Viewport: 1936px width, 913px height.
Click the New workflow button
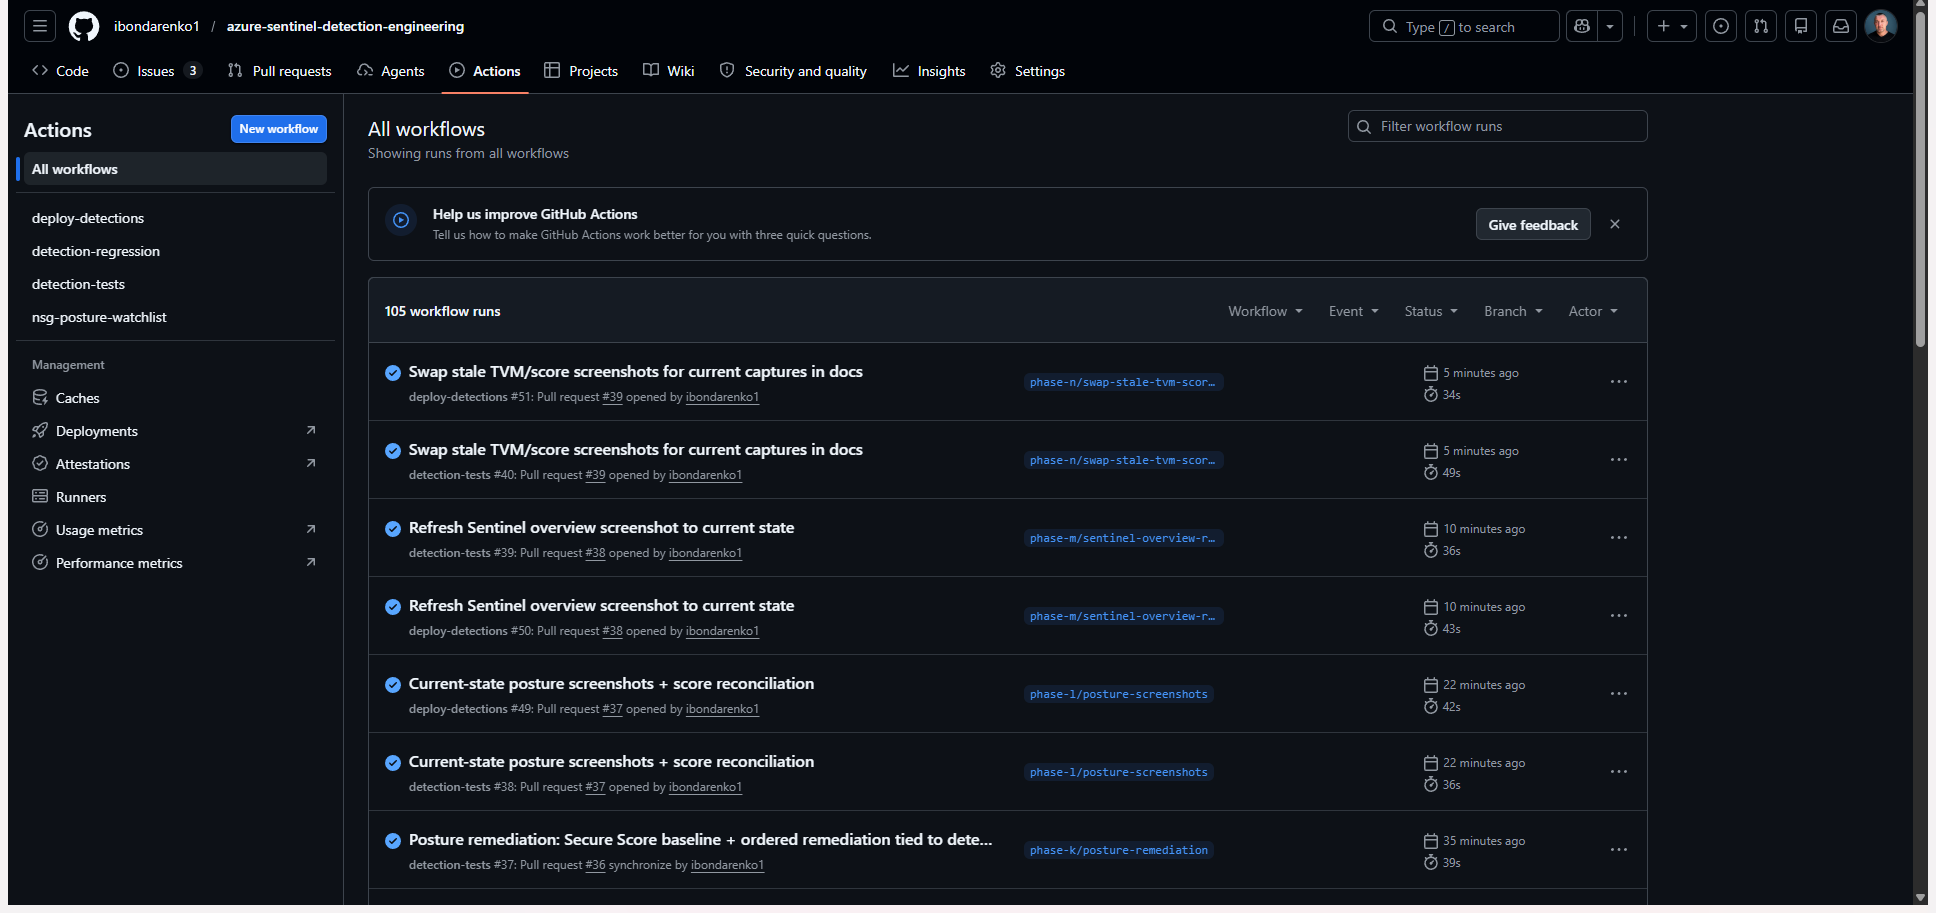(x=279, y=129)
